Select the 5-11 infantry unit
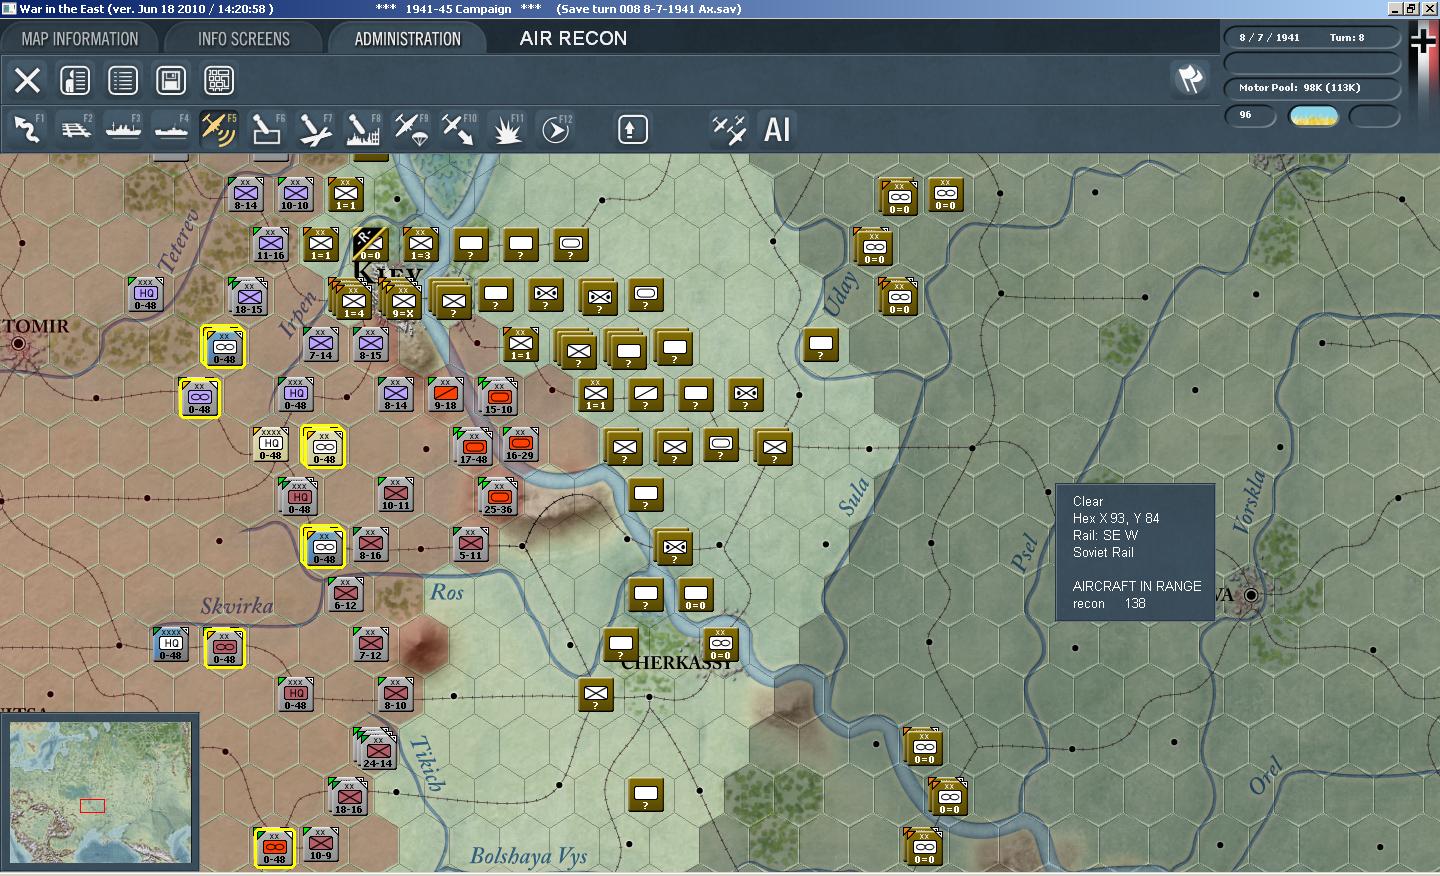The width and height of the screenshot is (1440, 876). click(x=470, y=544)
